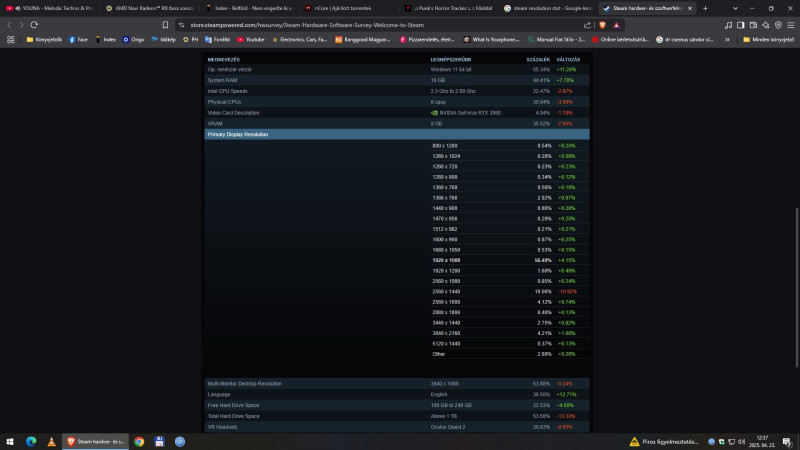Open the Könyvjelzők bookmarks folder
Viewport: 800px width, 450px height.
[44, 39]
